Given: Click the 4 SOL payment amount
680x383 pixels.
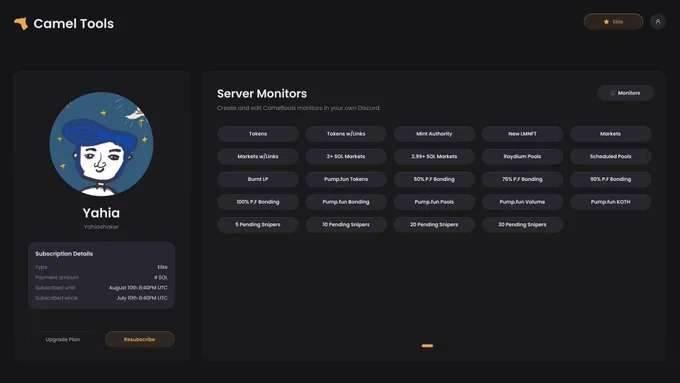Looking at the screenshot, I should 160,277.
